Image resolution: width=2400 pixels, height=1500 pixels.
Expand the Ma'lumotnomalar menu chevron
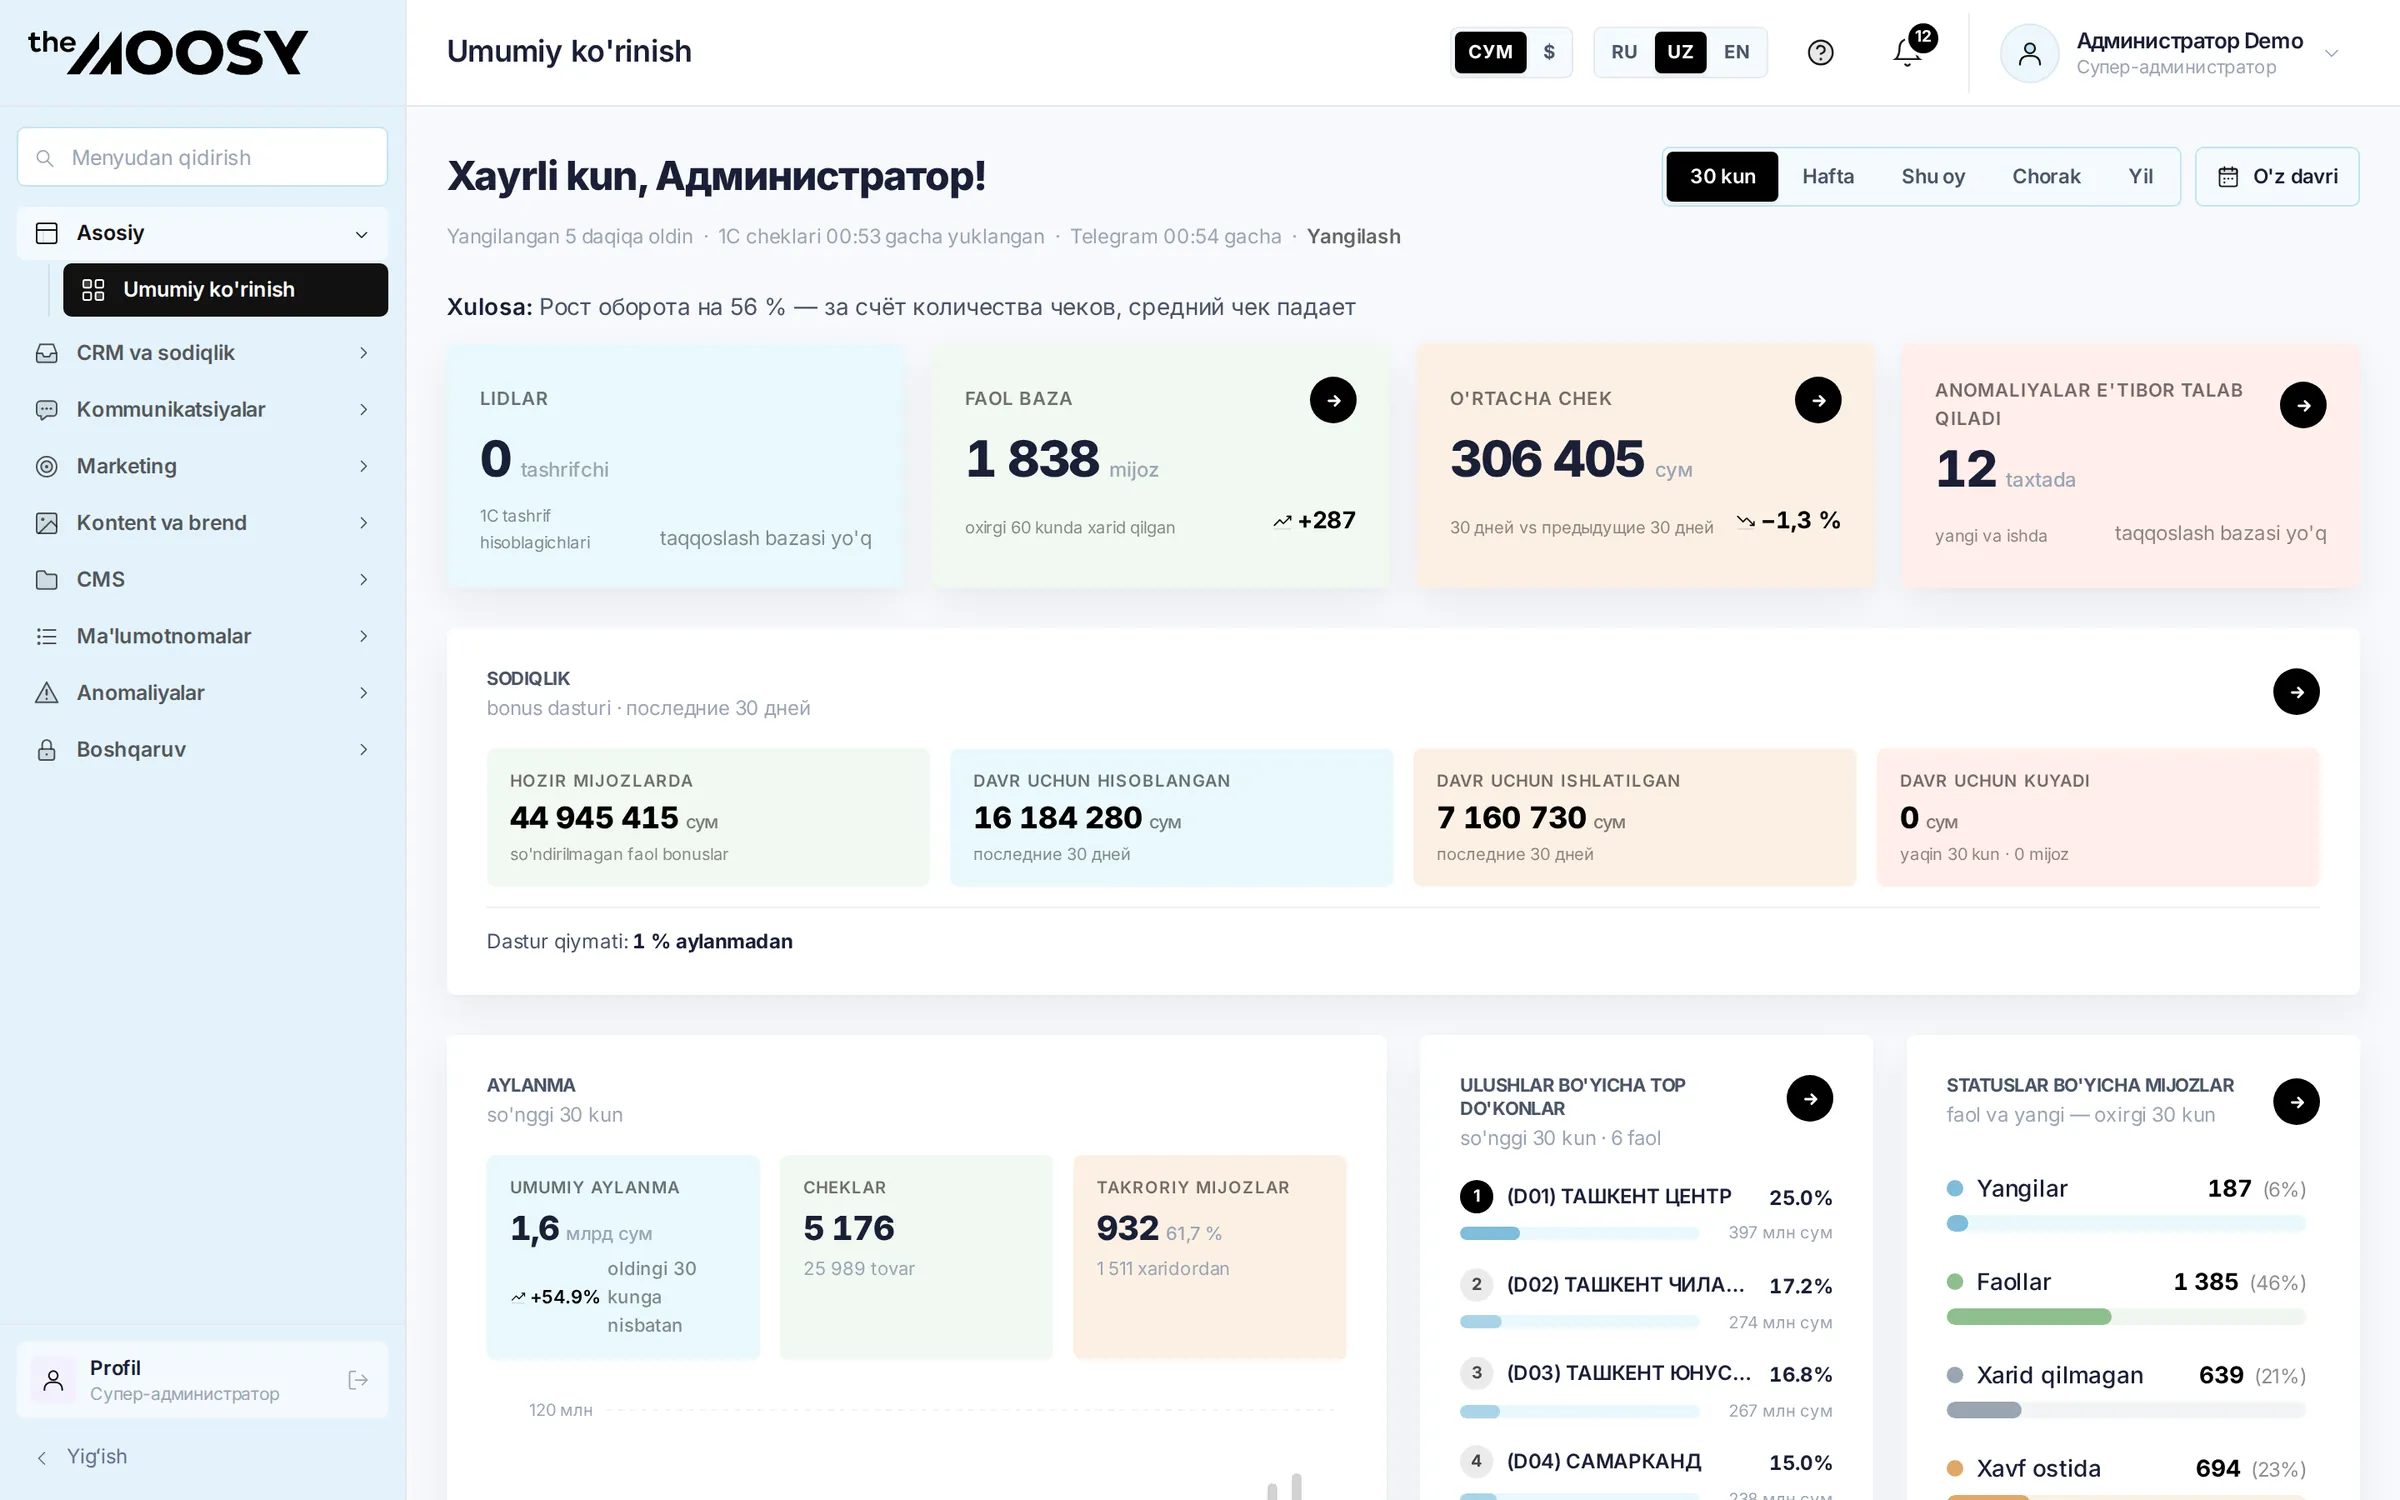pos(364,636)
